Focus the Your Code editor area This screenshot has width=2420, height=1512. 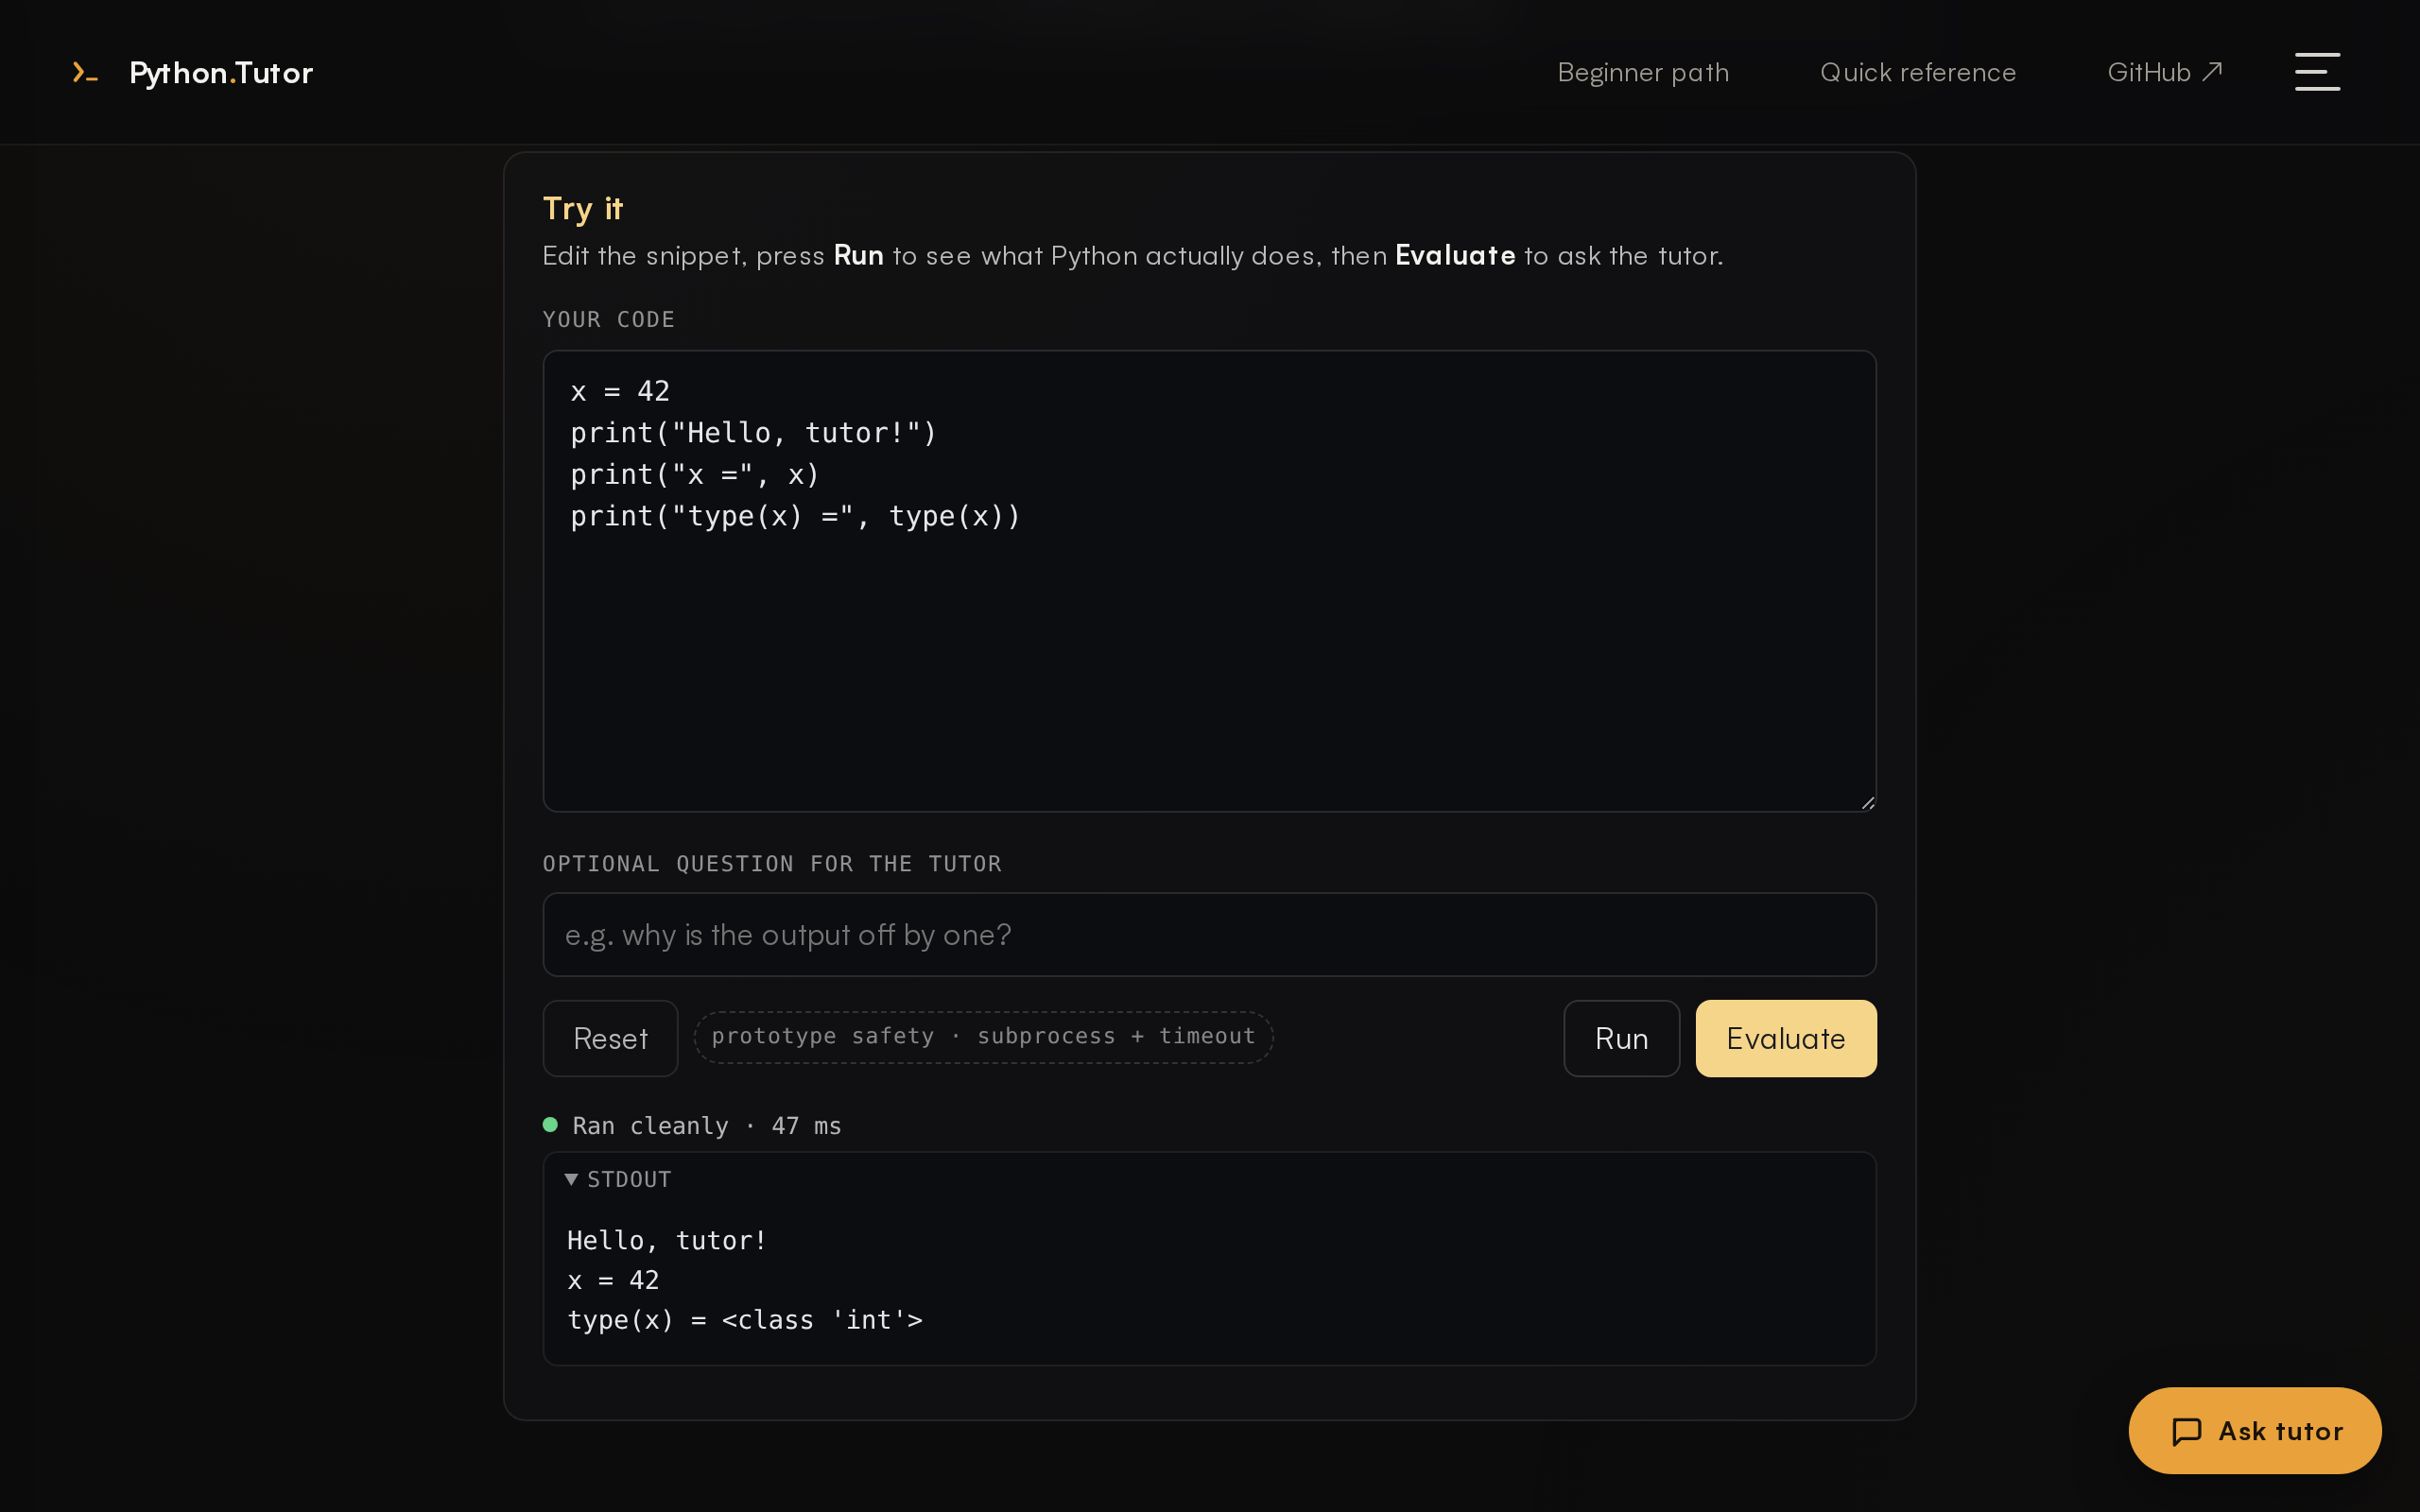[1209, 581]
